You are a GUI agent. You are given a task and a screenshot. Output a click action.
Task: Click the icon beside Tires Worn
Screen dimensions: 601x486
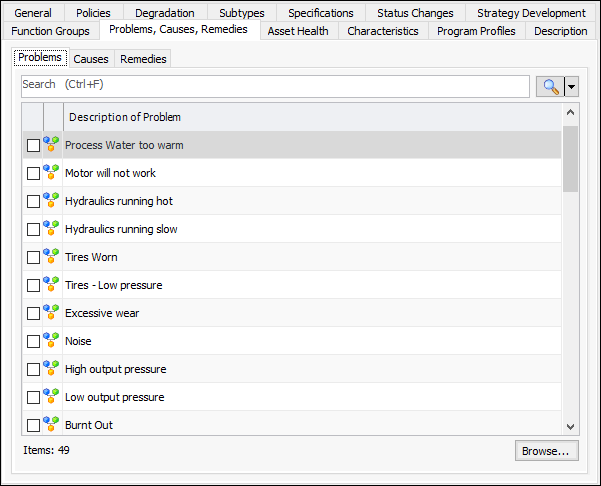click(52, 257)
